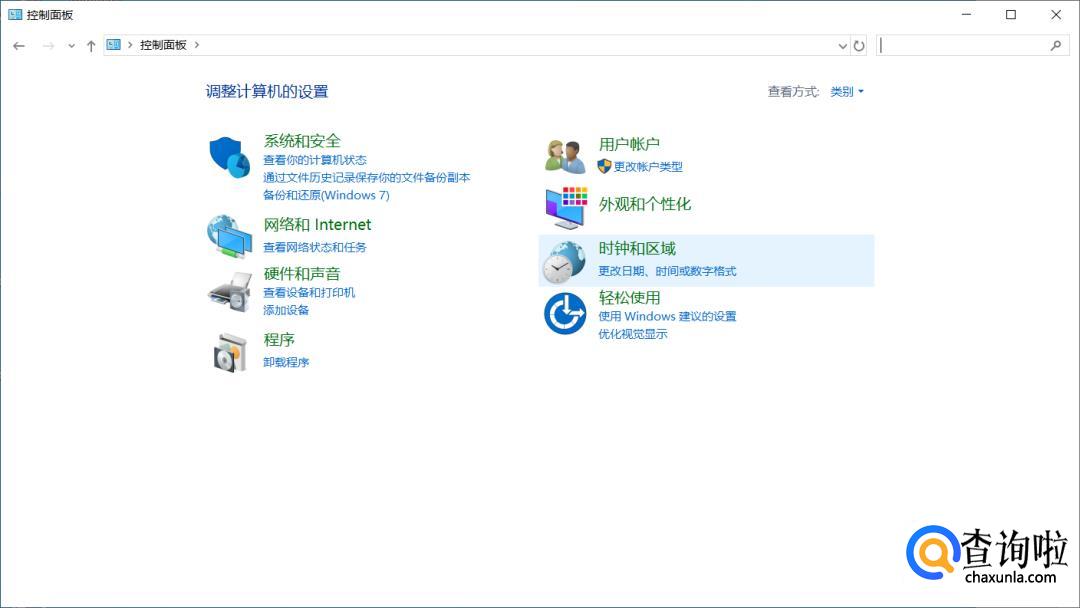The height and width of the screenshot is (608, 1080).
Task: Open the 用户帐户 heading link
Action: point(630,144)
